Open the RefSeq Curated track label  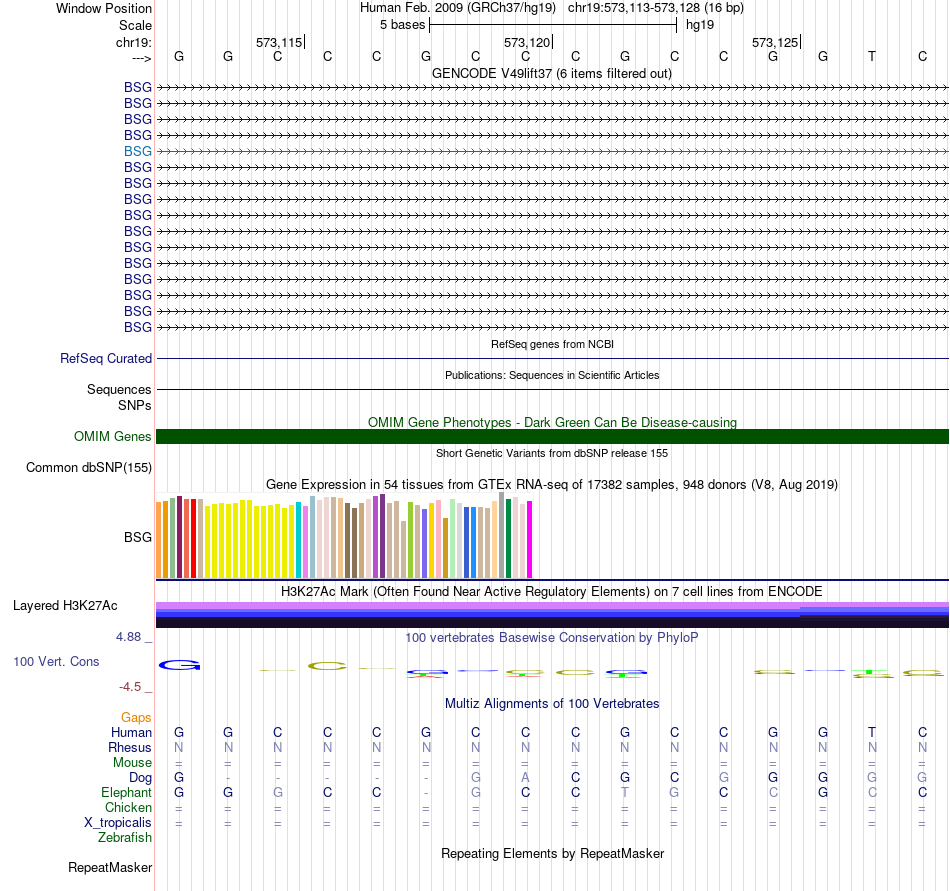coord(105,359)
